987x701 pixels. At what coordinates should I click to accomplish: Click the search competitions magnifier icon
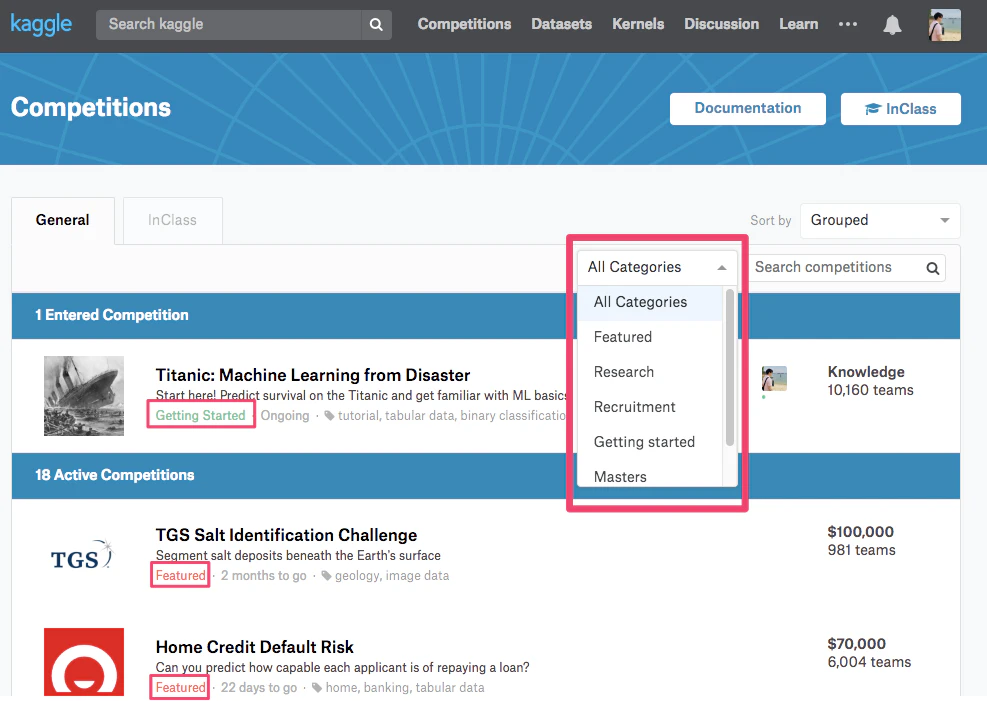[933, 268]
